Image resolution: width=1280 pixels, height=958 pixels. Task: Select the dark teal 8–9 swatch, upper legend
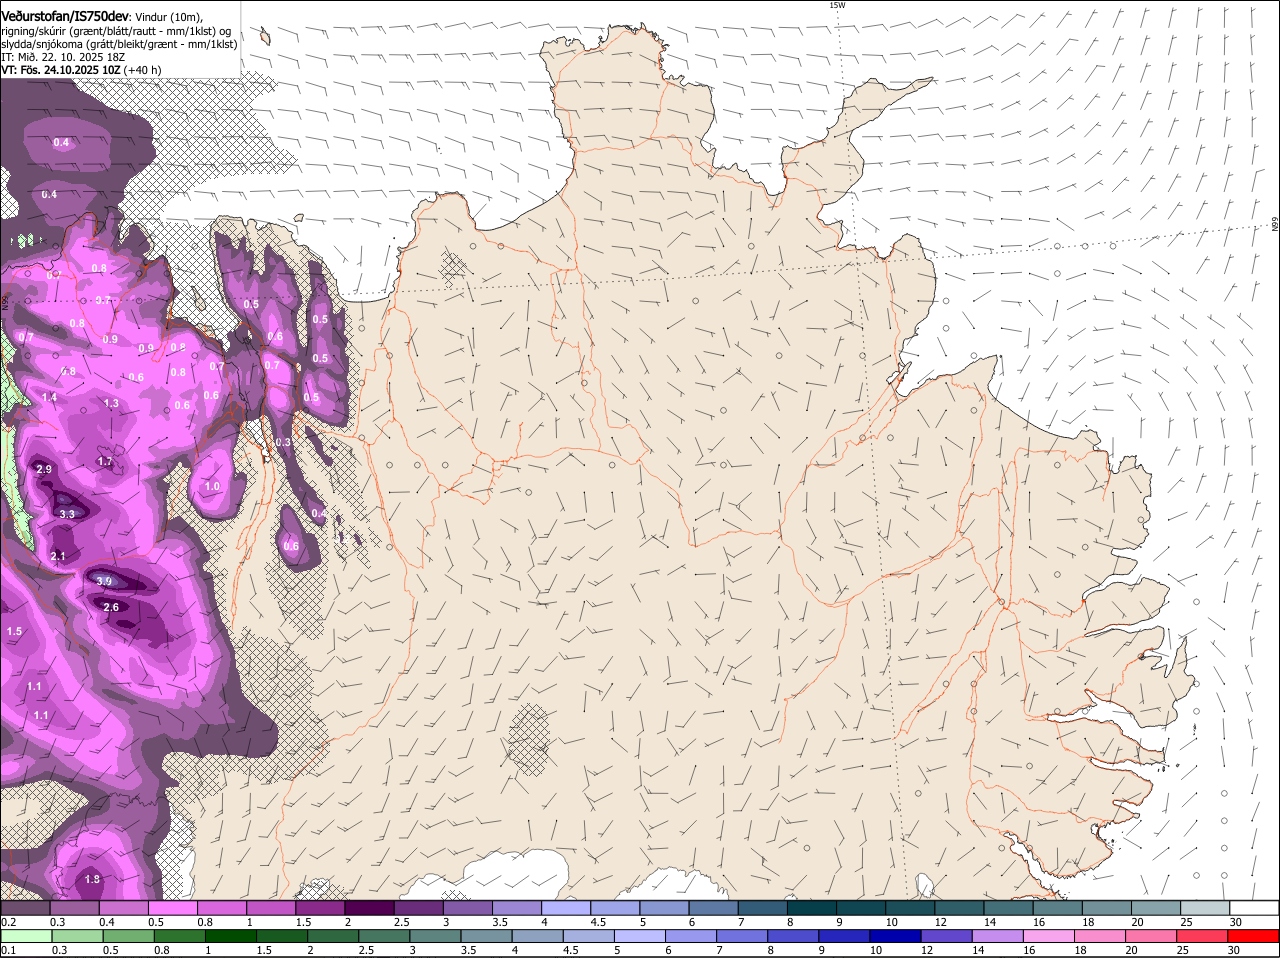[x=812, y=908]
